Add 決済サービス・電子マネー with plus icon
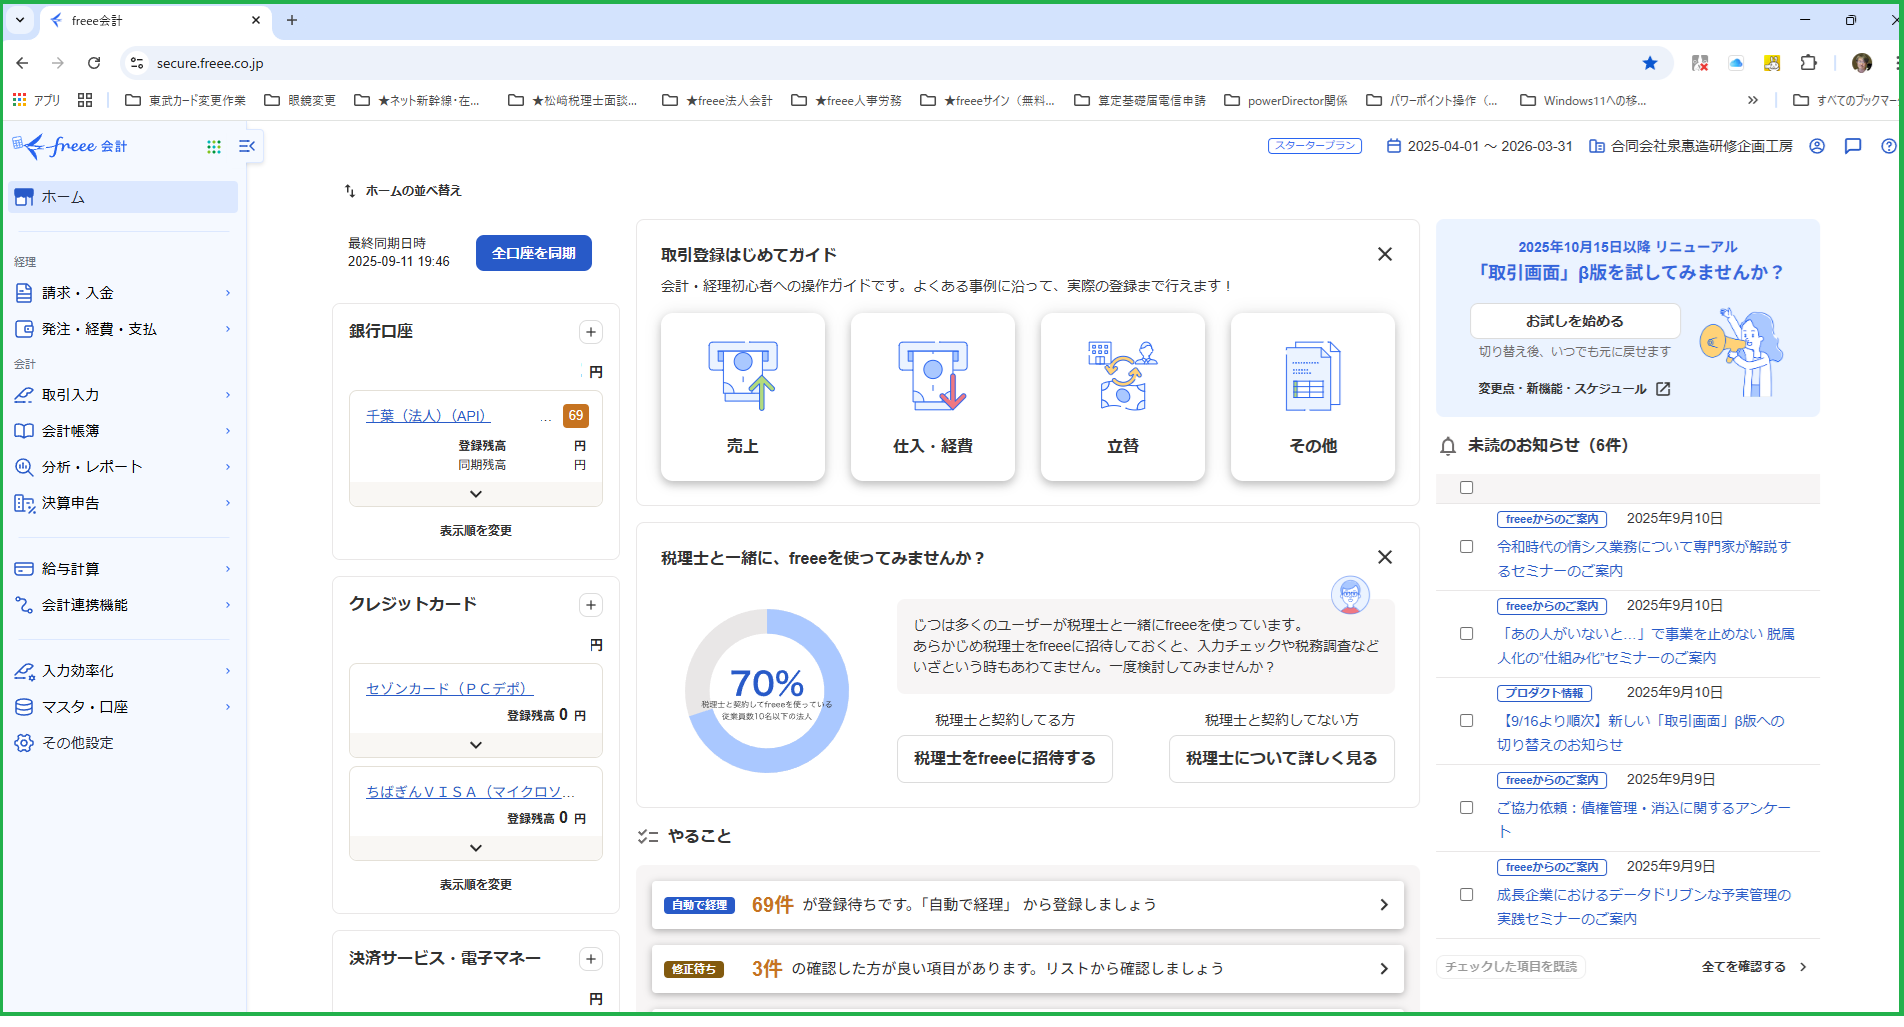Screen dimensions: 1904x1027 click(591, 959)
